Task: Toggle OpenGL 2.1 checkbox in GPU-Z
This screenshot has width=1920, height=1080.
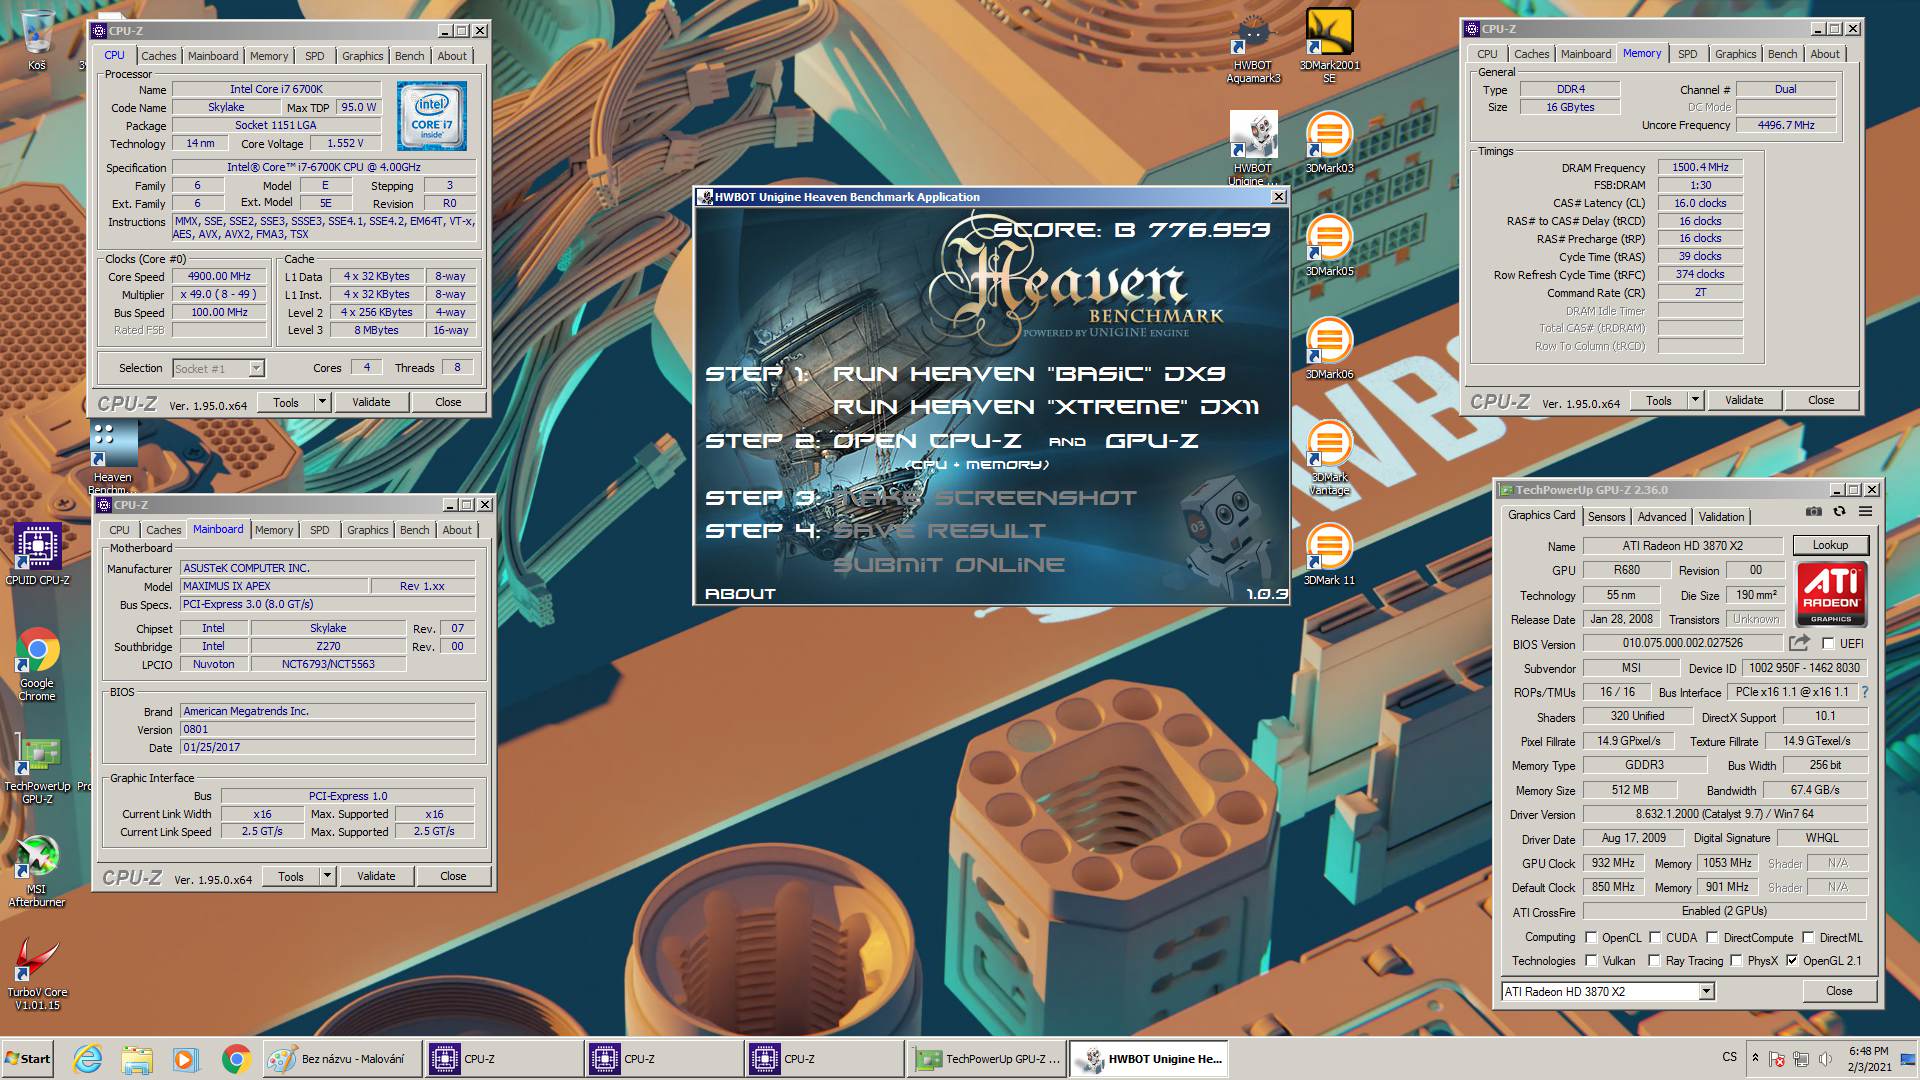Action: coord(1792,961)
